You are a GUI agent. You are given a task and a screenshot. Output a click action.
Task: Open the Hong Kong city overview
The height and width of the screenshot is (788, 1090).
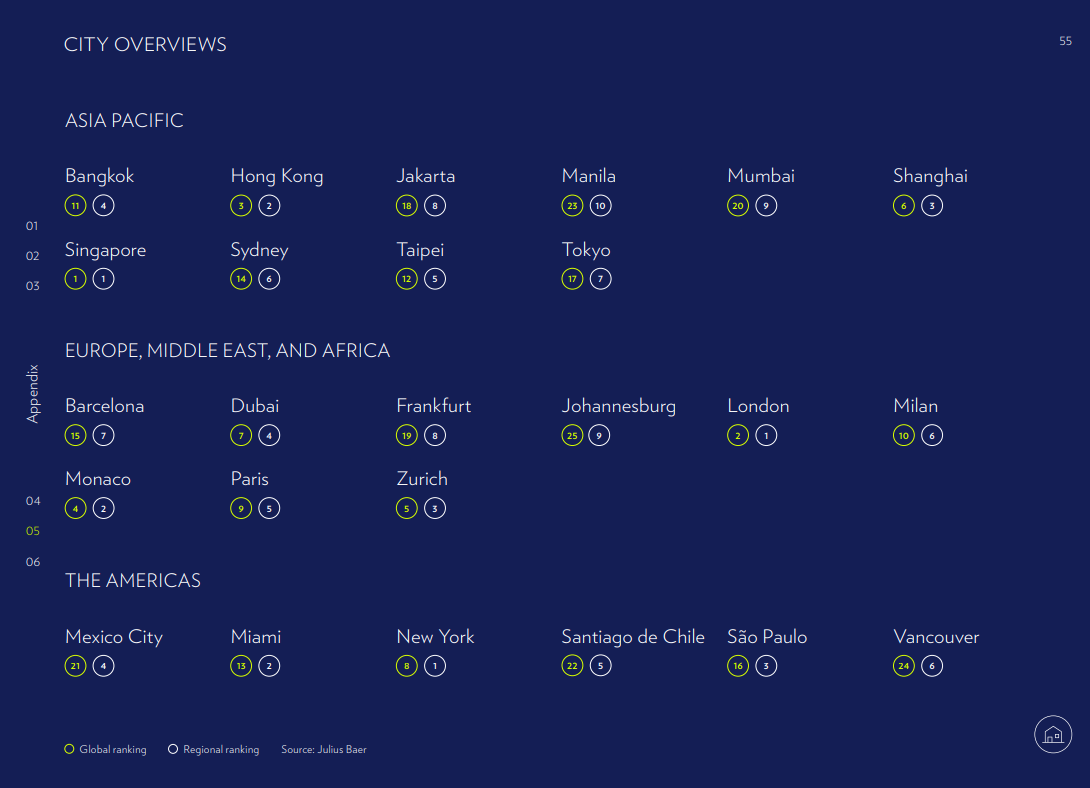pyautogui.click(x=277, y=176)
